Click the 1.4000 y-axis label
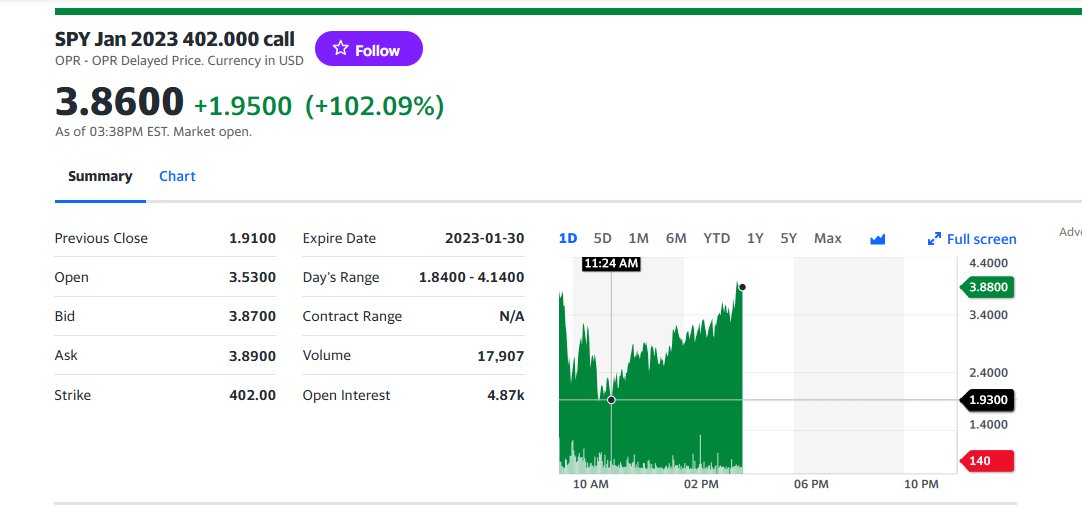 [988, 424]
